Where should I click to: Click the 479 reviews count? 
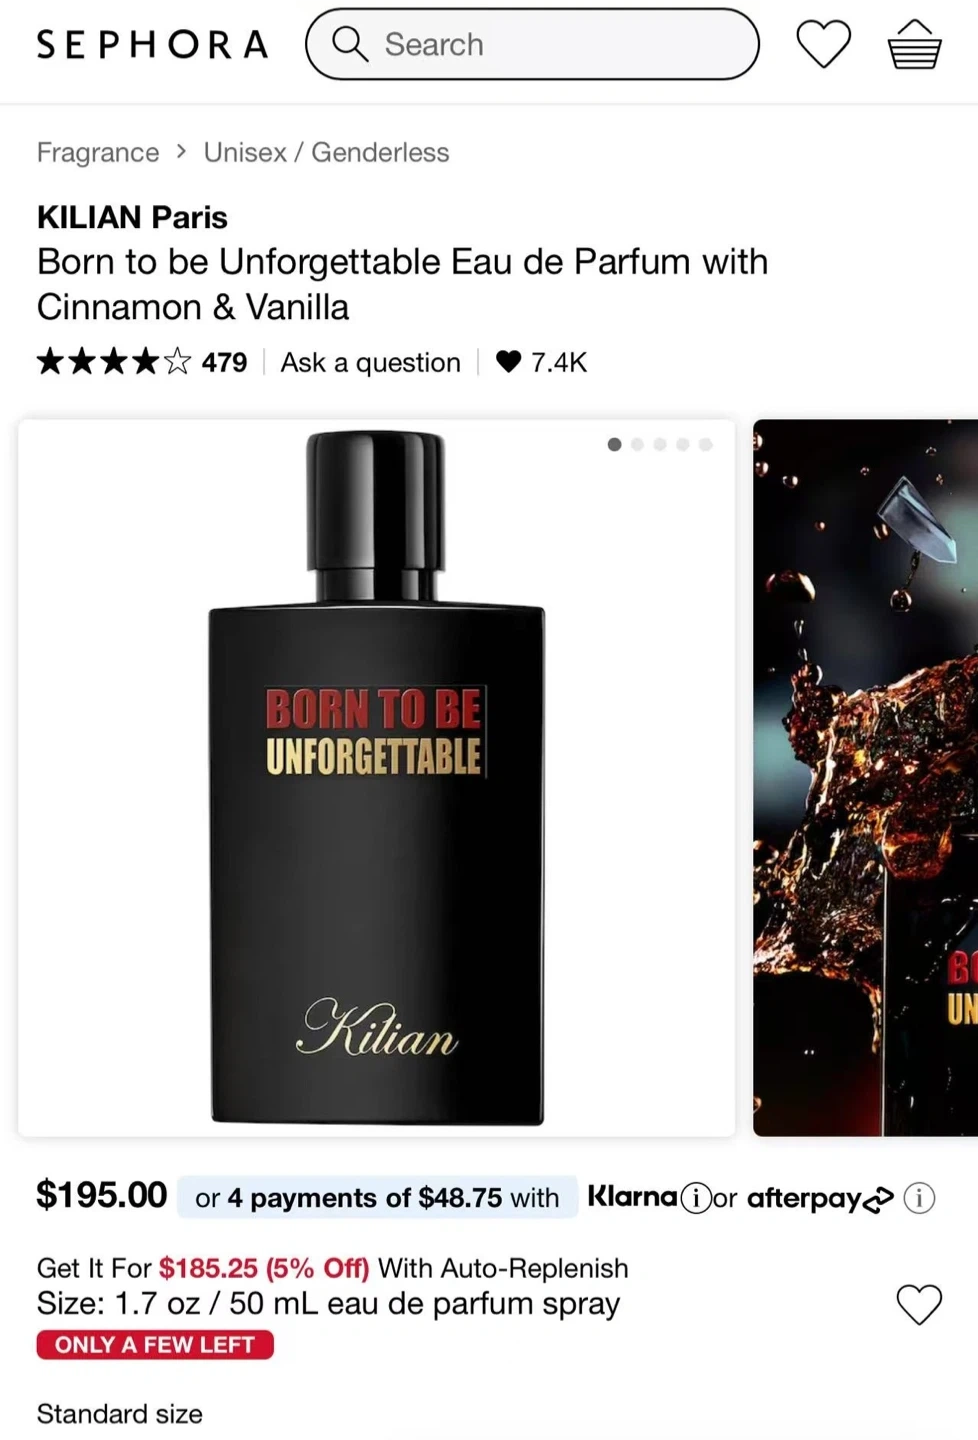coord(224,362)
